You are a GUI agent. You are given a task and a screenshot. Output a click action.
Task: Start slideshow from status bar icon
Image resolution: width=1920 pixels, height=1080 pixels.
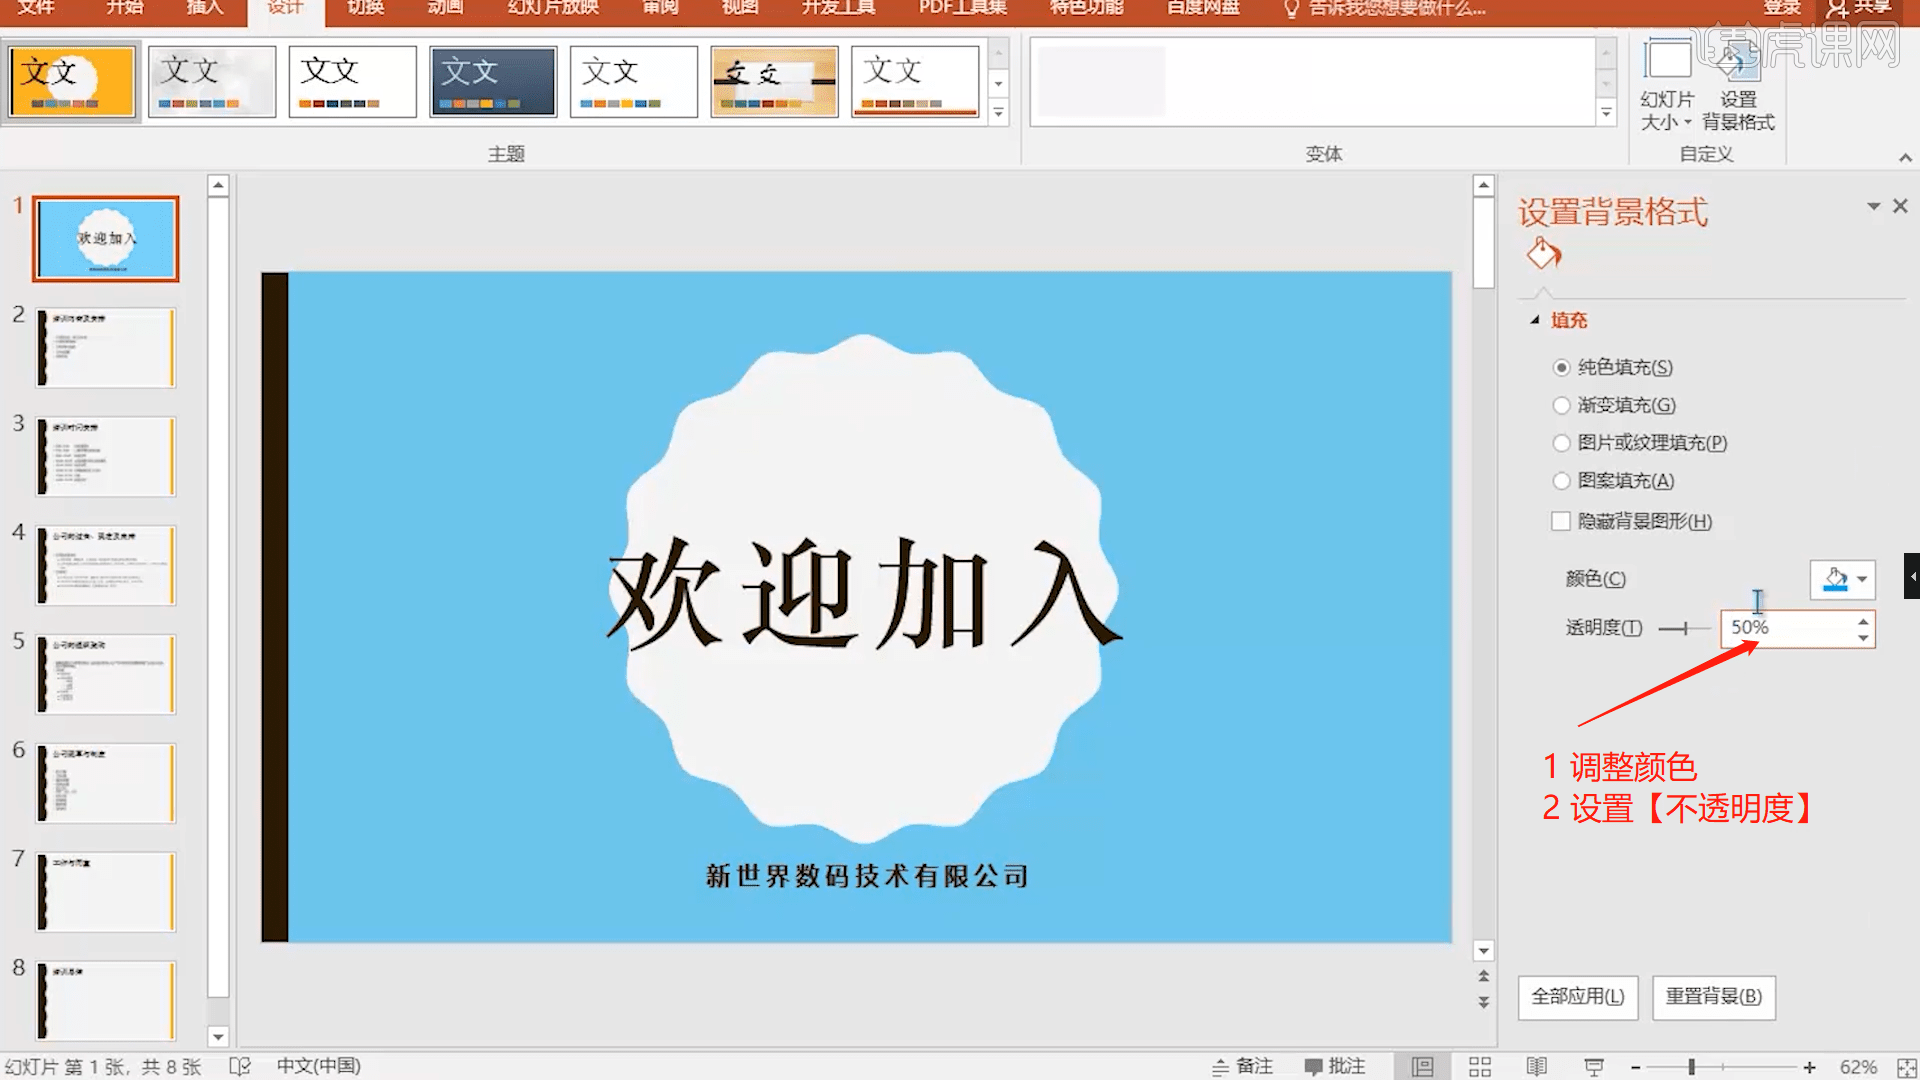(1594, 1067)
